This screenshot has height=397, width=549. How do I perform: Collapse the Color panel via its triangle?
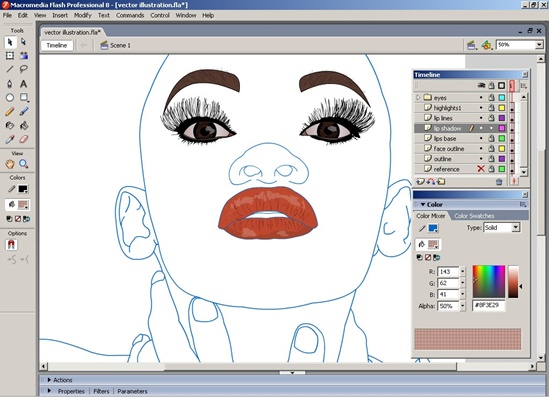click(x=423, y=204)
